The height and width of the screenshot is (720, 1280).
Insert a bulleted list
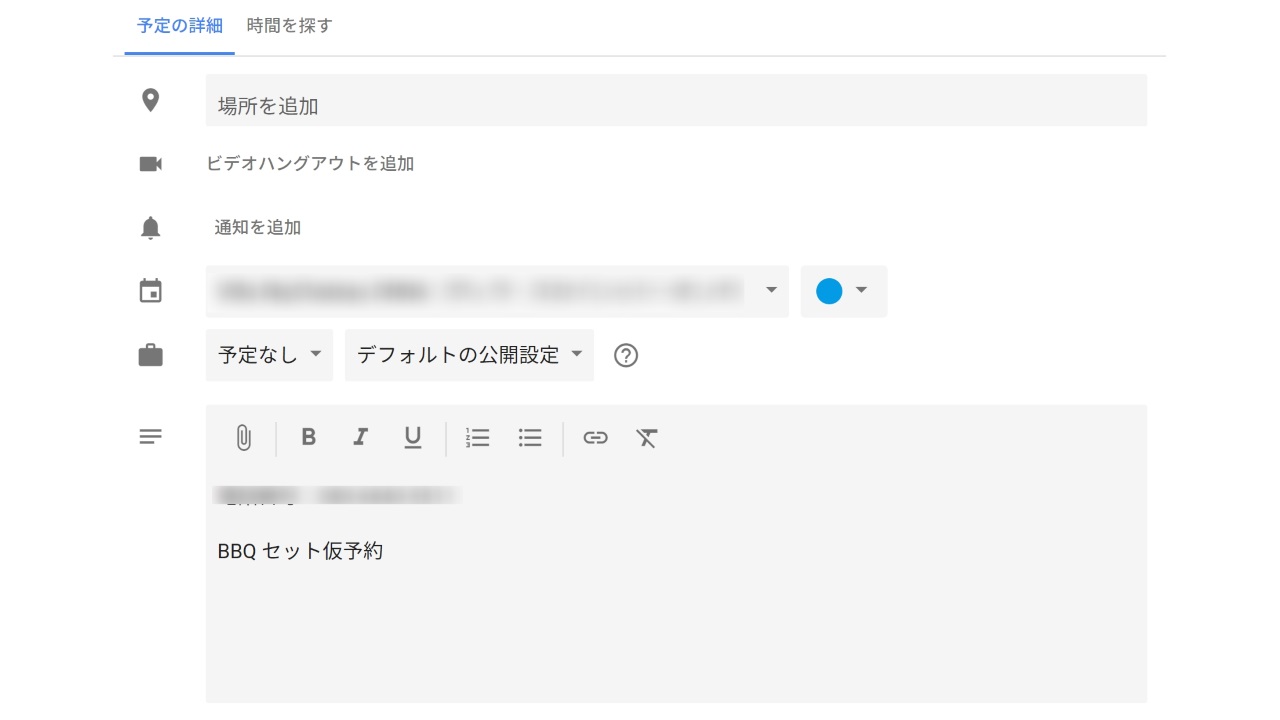pyautogui.click(x=530, y=438)
